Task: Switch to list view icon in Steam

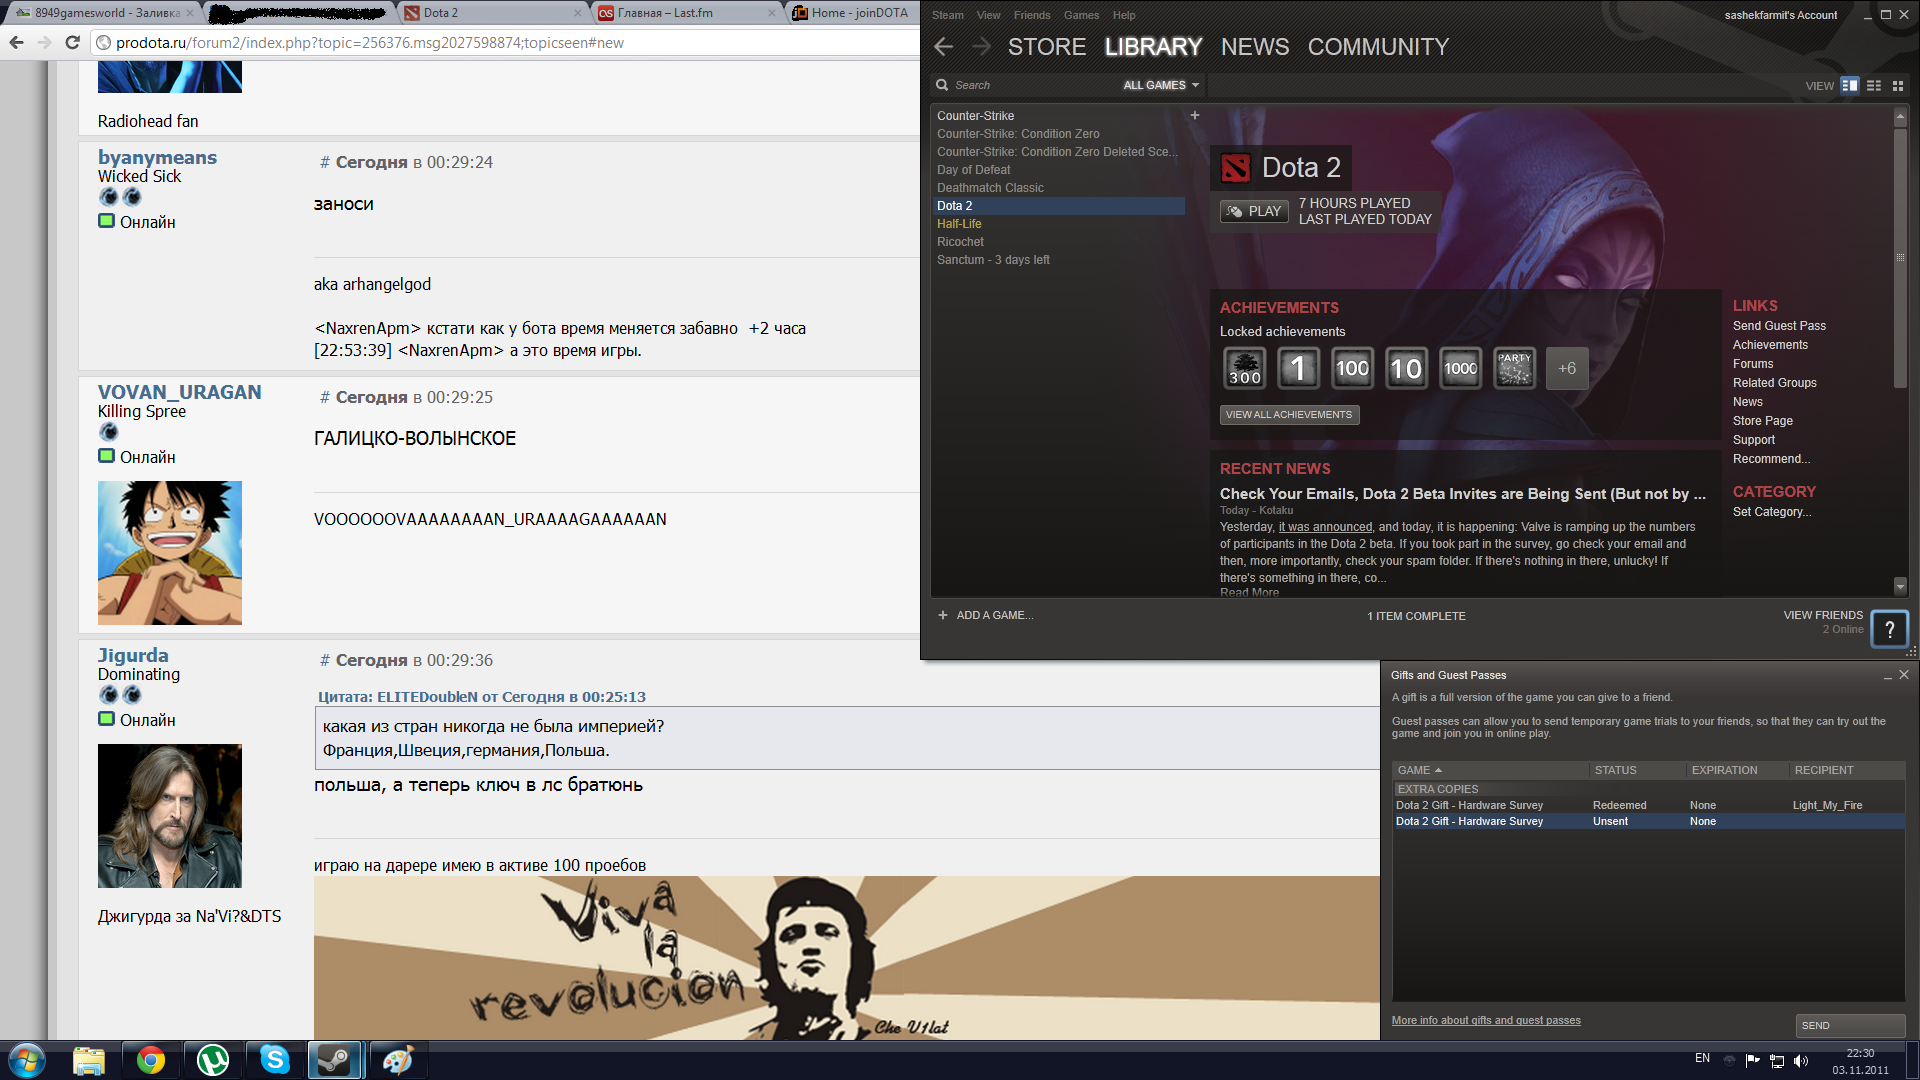Action: [1874, 86]
